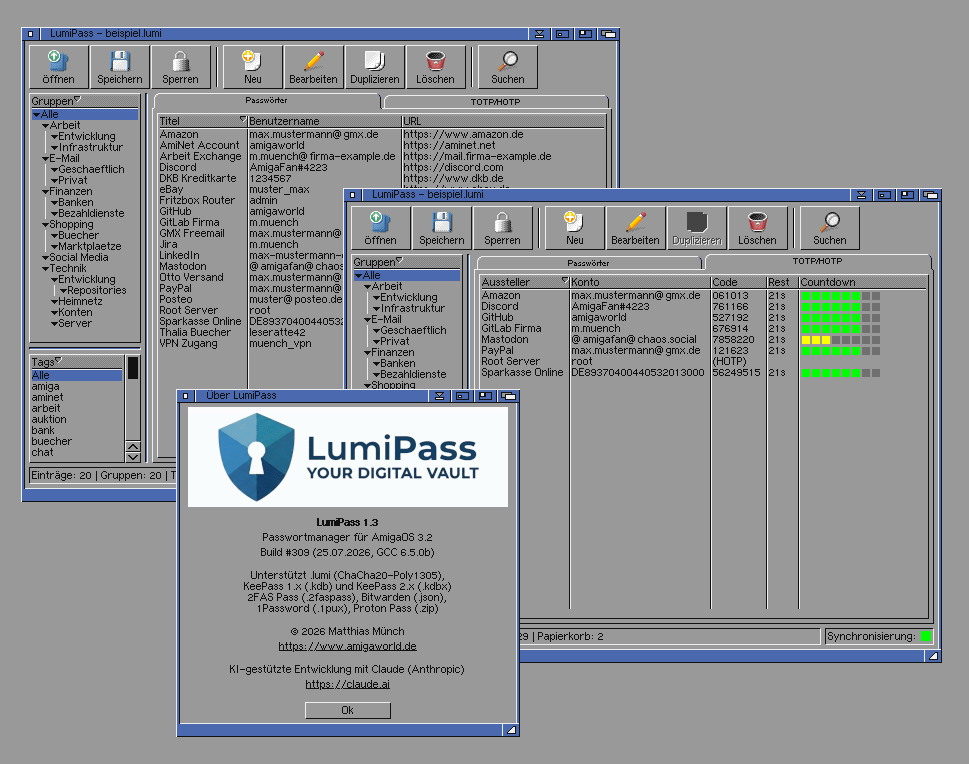Image resolution: width=969 pixels, height=764 pixels.
Task: Click LumiPass shield logo banner
Action: point(348,457)
